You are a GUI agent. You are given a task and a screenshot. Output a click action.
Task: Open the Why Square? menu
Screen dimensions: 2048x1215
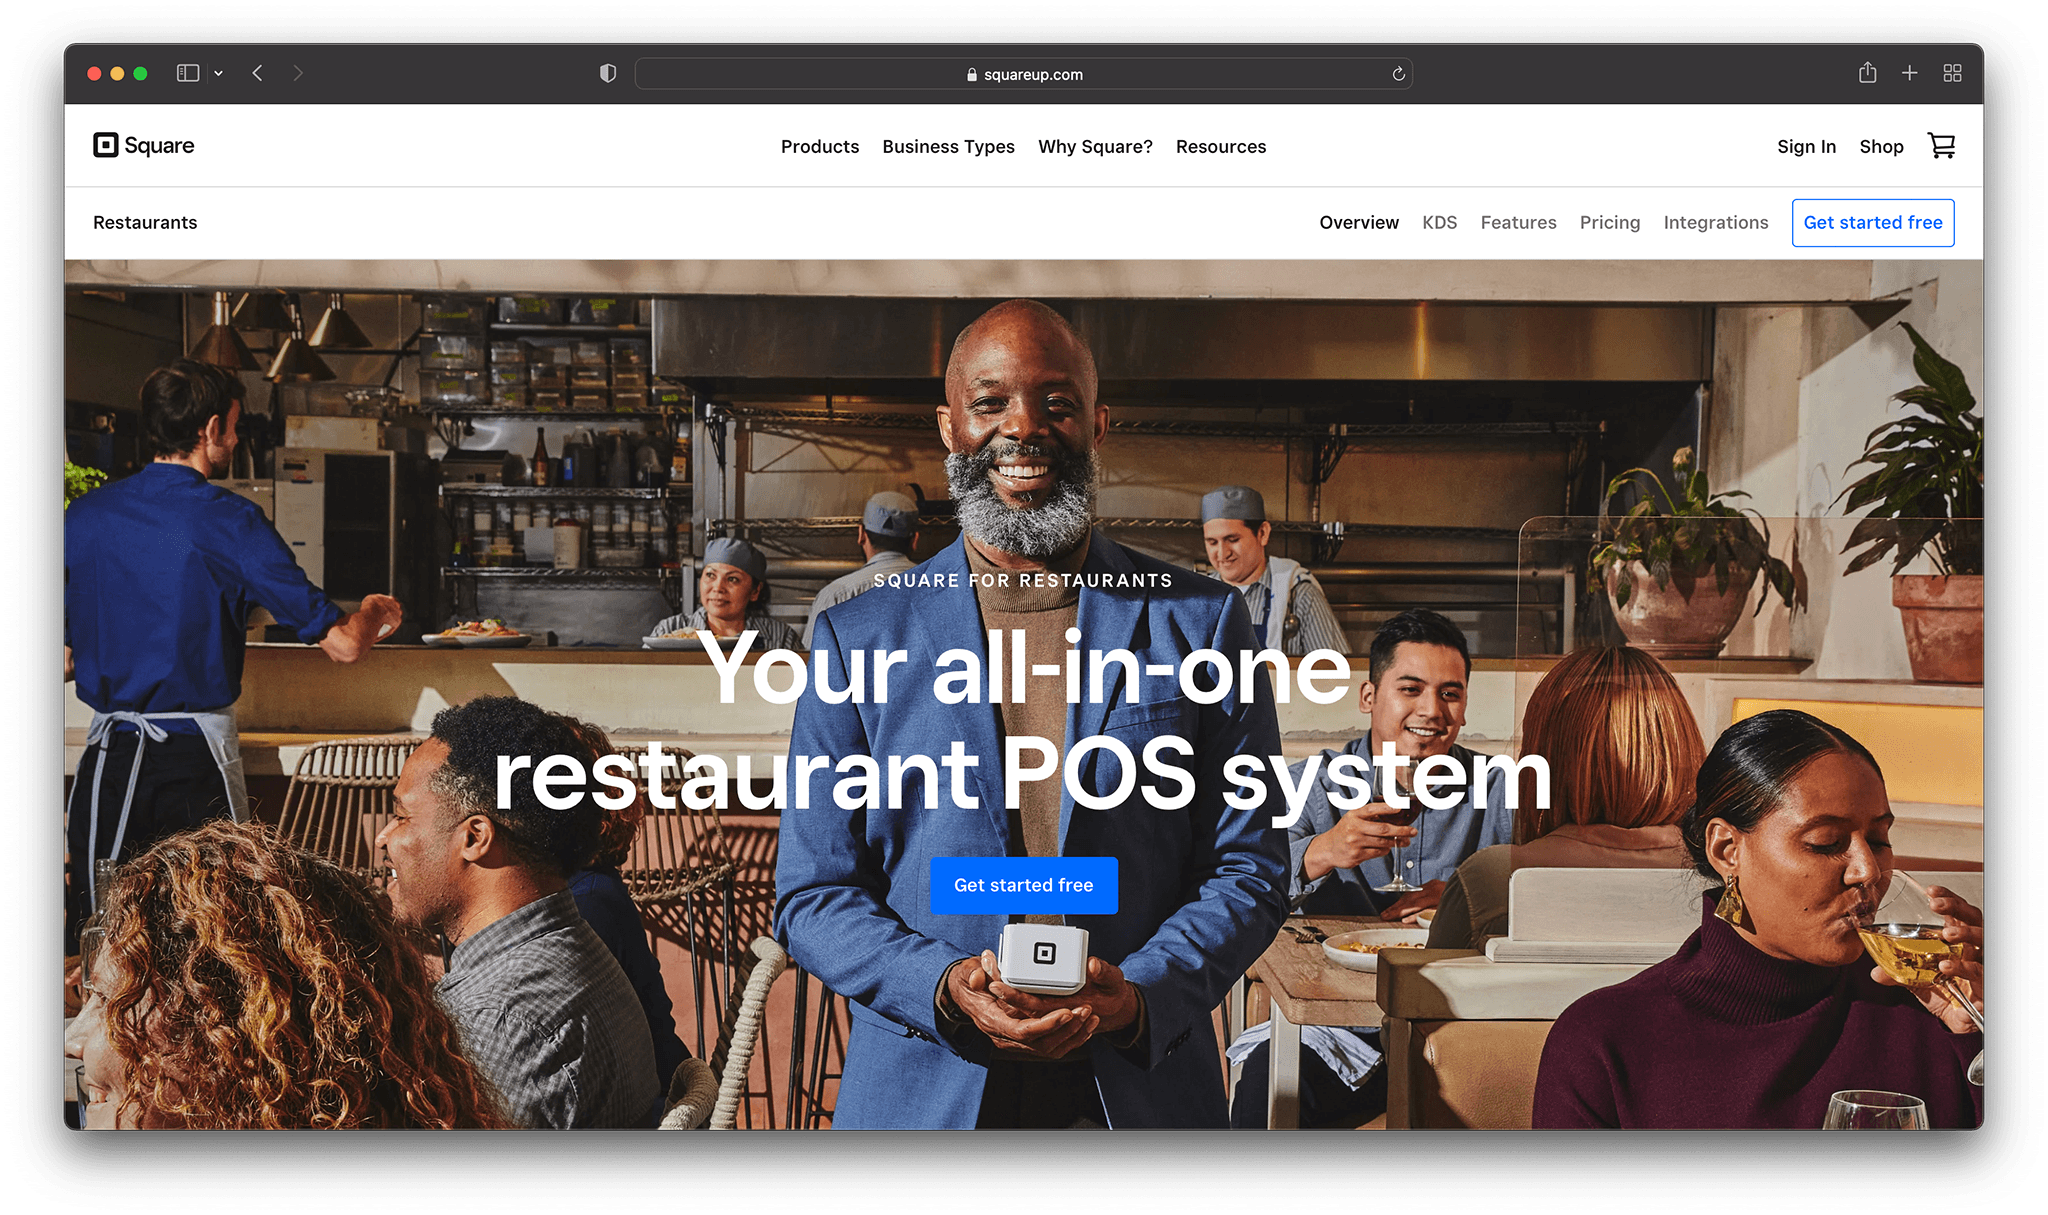1095,146
